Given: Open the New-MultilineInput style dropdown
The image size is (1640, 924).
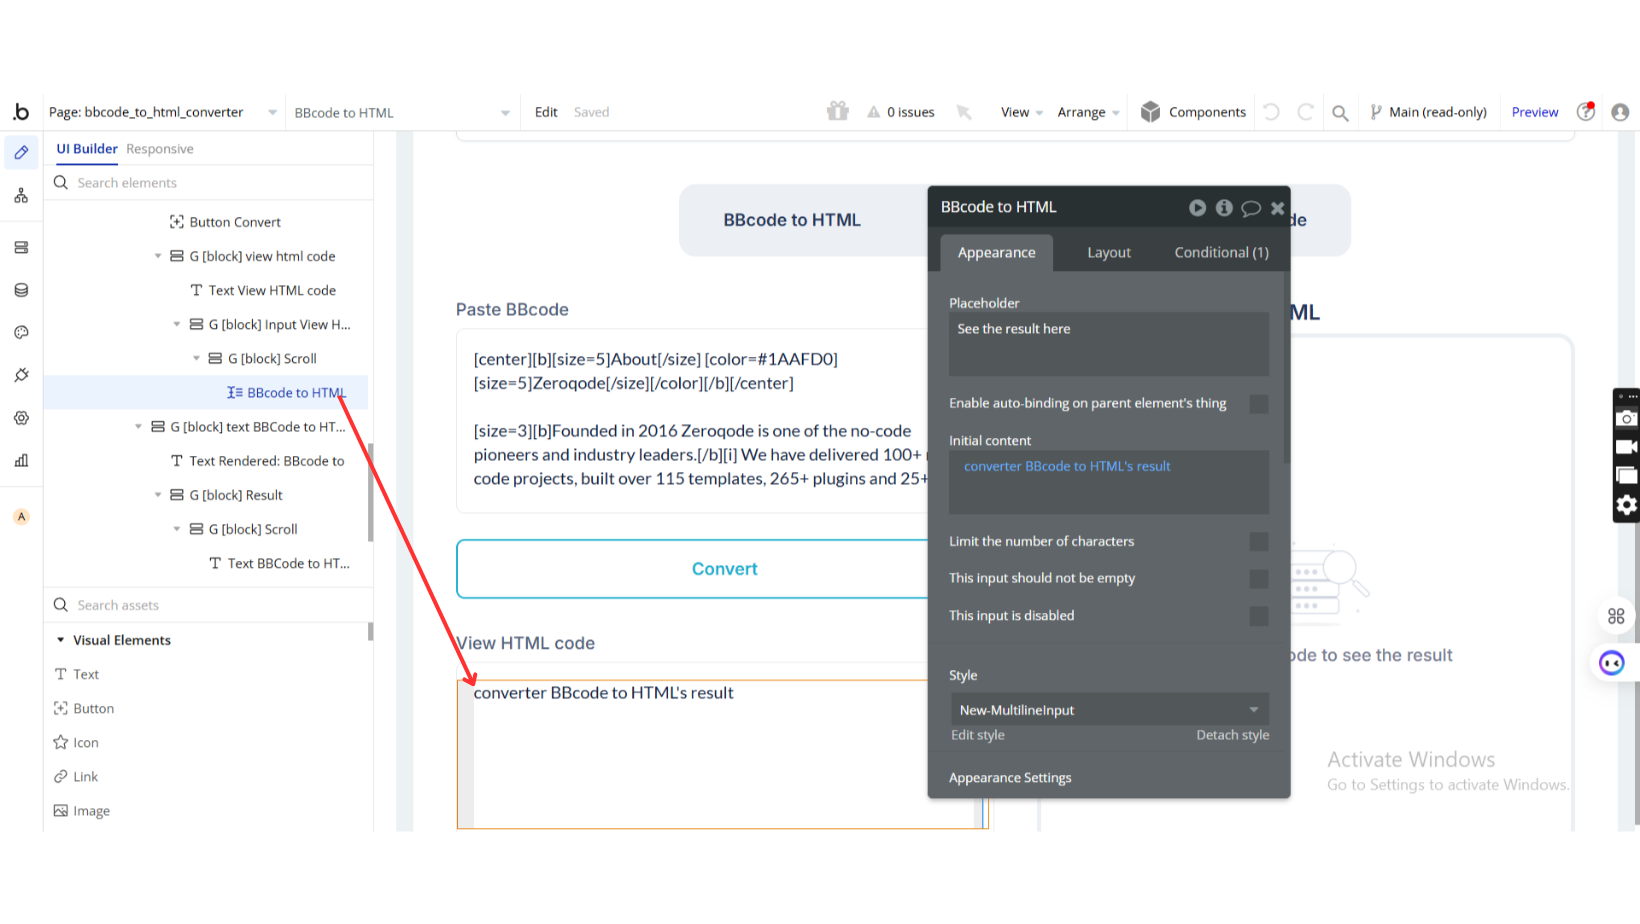Looking at the screenshot, I should point(1109,710).
